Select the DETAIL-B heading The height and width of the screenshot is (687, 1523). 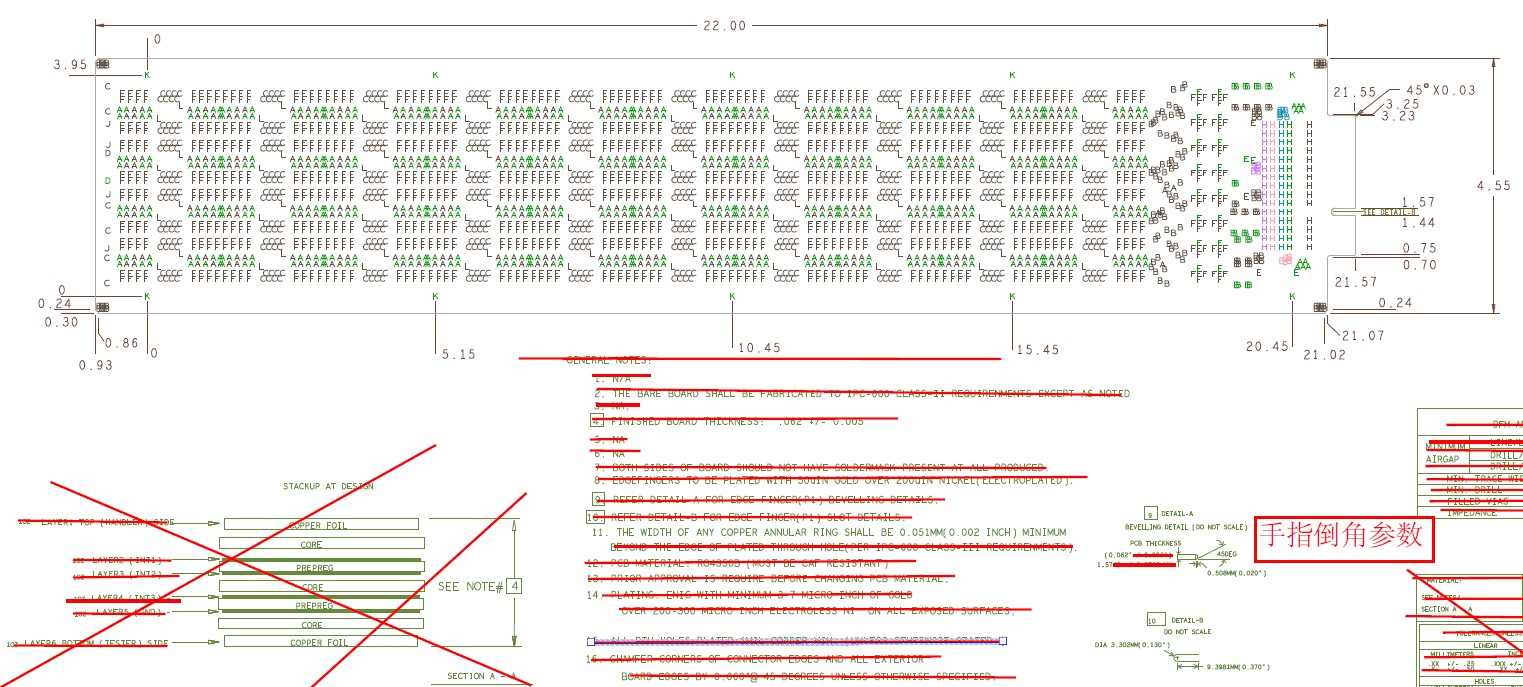pyautogui.click(x=1187, y=621)
